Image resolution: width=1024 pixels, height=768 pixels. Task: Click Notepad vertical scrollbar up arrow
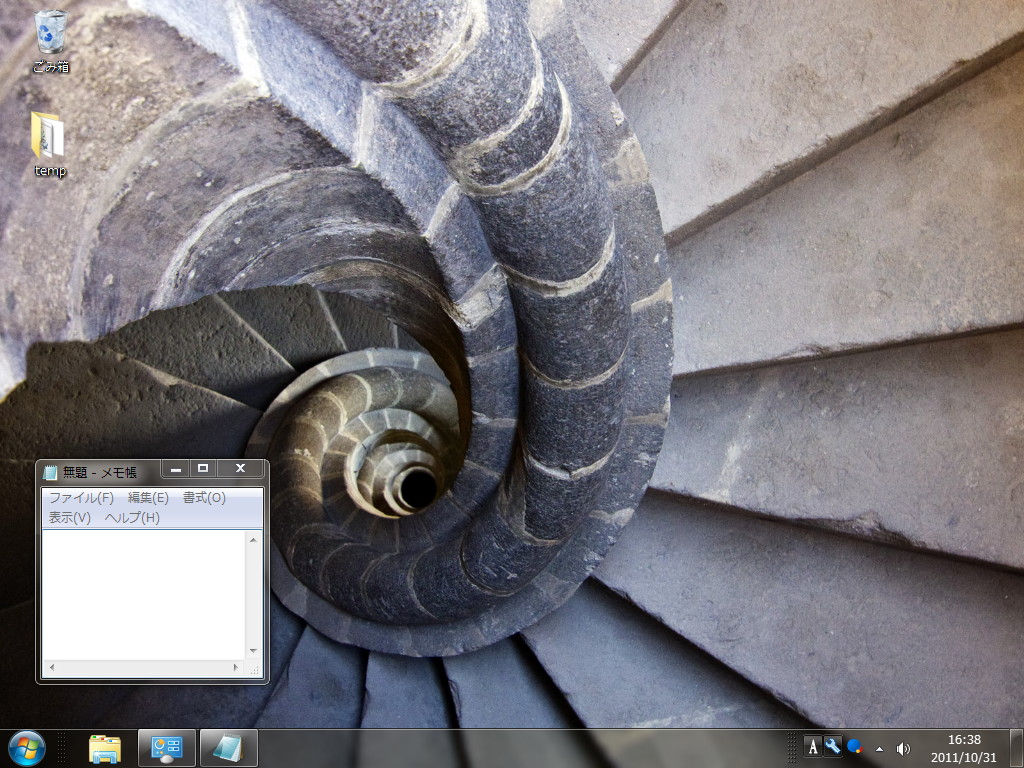253,539
